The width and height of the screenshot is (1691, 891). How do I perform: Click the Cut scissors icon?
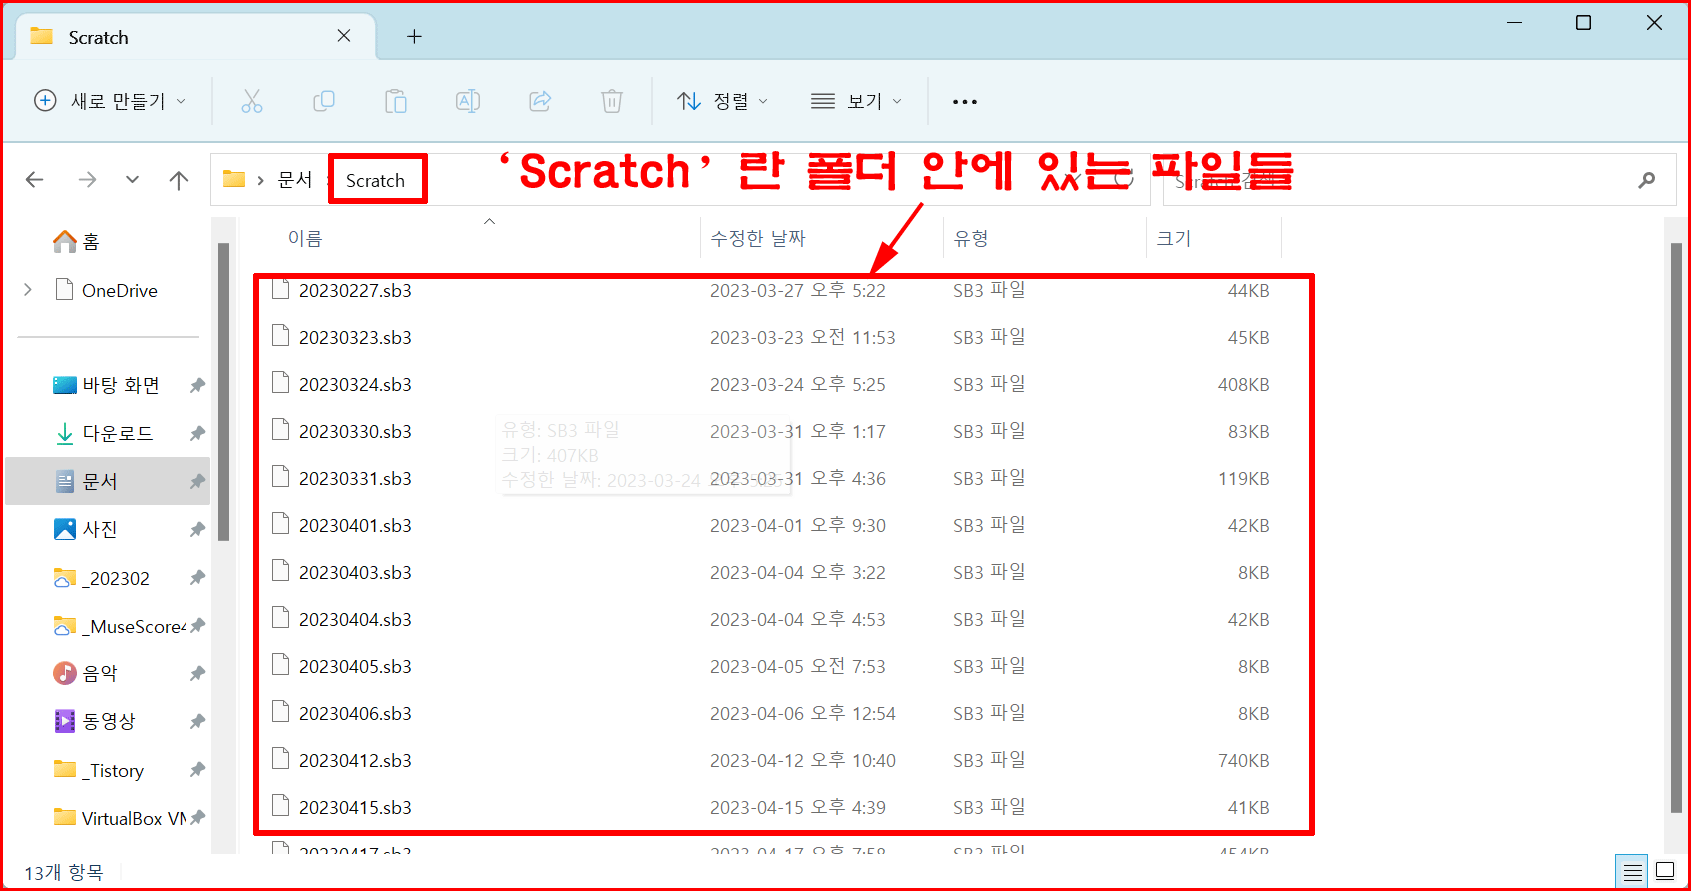tap(252, 101)
